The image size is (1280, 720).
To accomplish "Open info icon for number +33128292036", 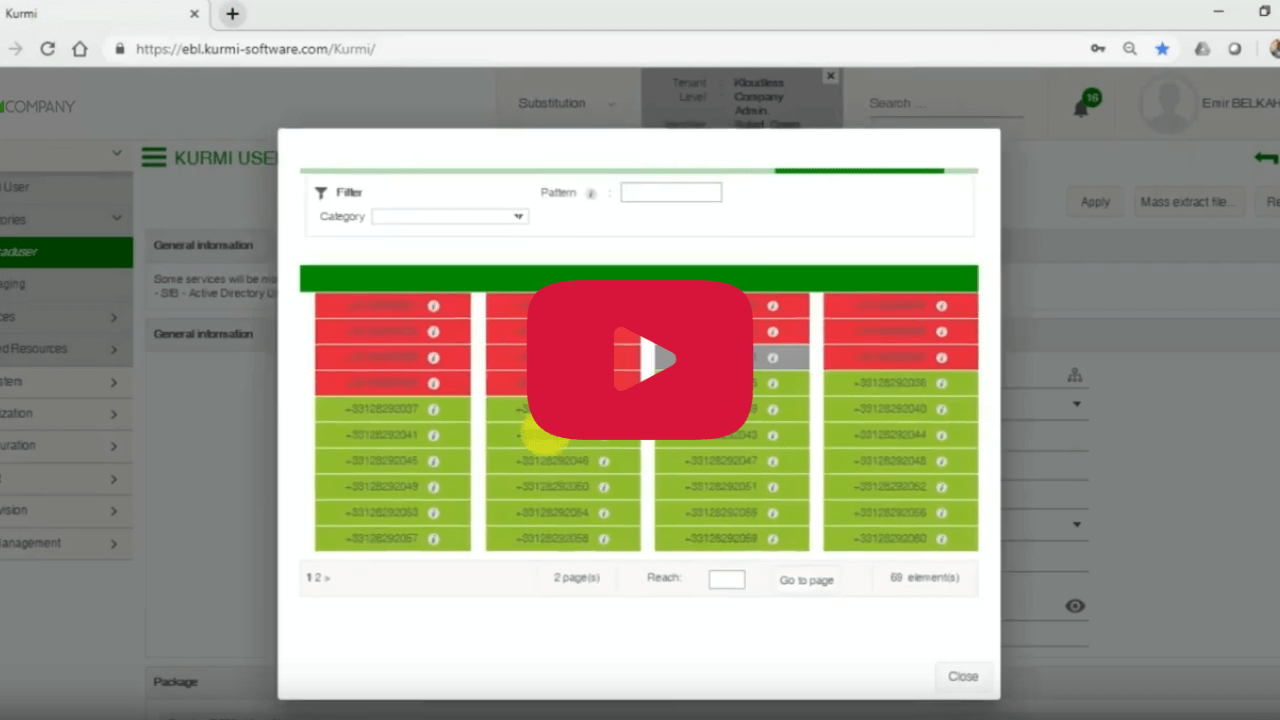I will pyautogui.click(x=942, y=383).
